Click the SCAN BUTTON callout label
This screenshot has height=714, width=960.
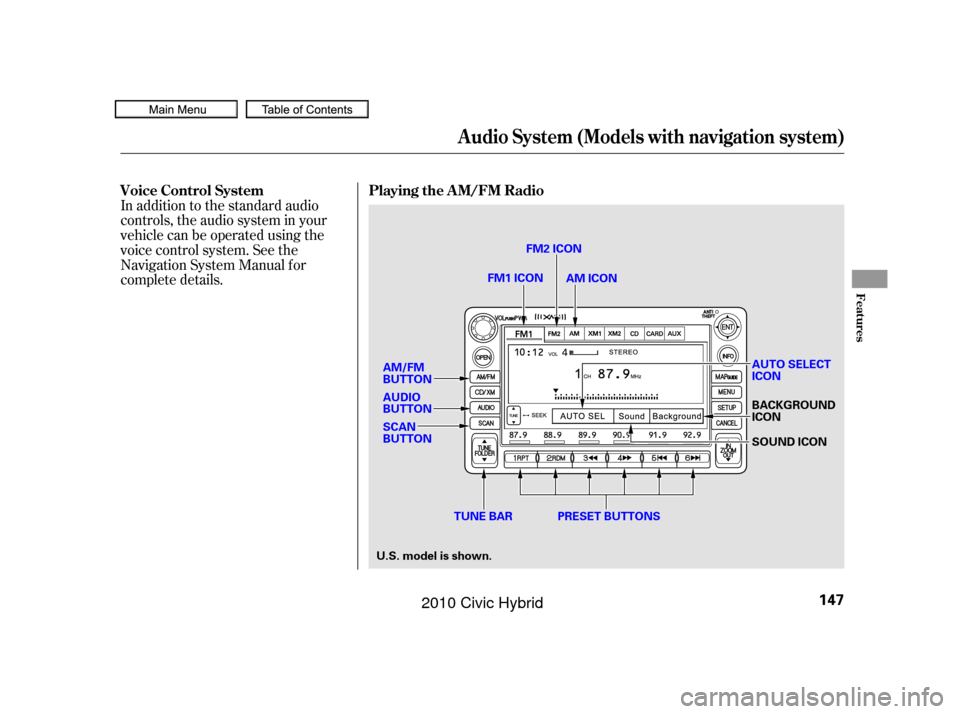[x=407, y=432]
